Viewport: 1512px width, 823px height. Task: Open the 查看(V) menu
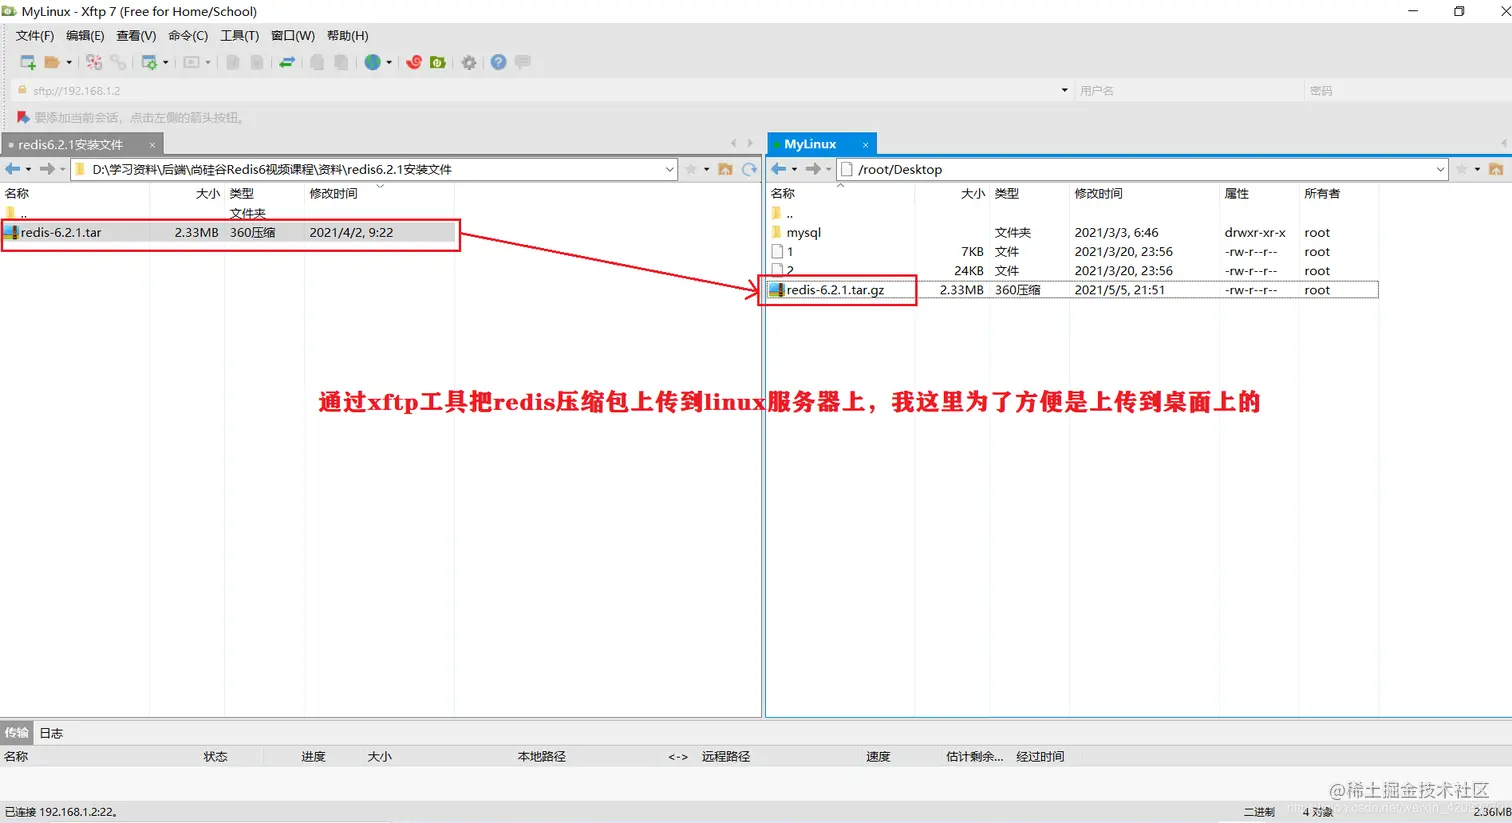pyautogui.click(x=136, y=35)
